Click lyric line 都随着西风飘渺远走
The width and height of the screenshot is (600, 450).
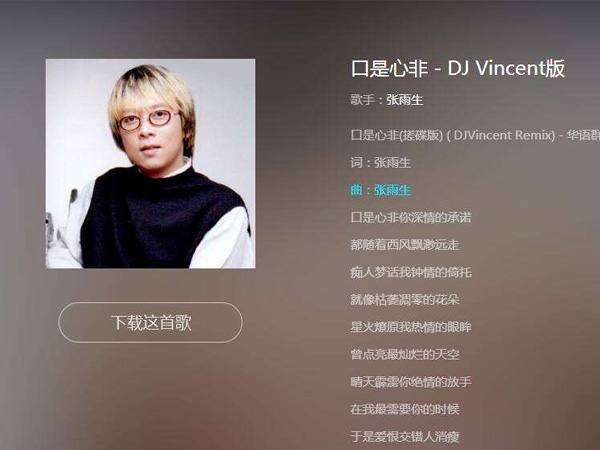click(404, 245)
